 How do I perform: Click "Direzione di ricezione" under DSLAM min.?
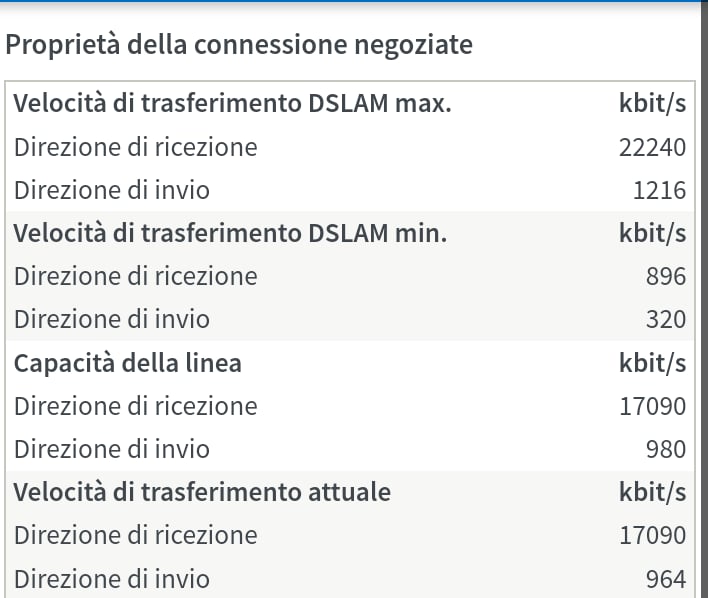pos(135,276)
